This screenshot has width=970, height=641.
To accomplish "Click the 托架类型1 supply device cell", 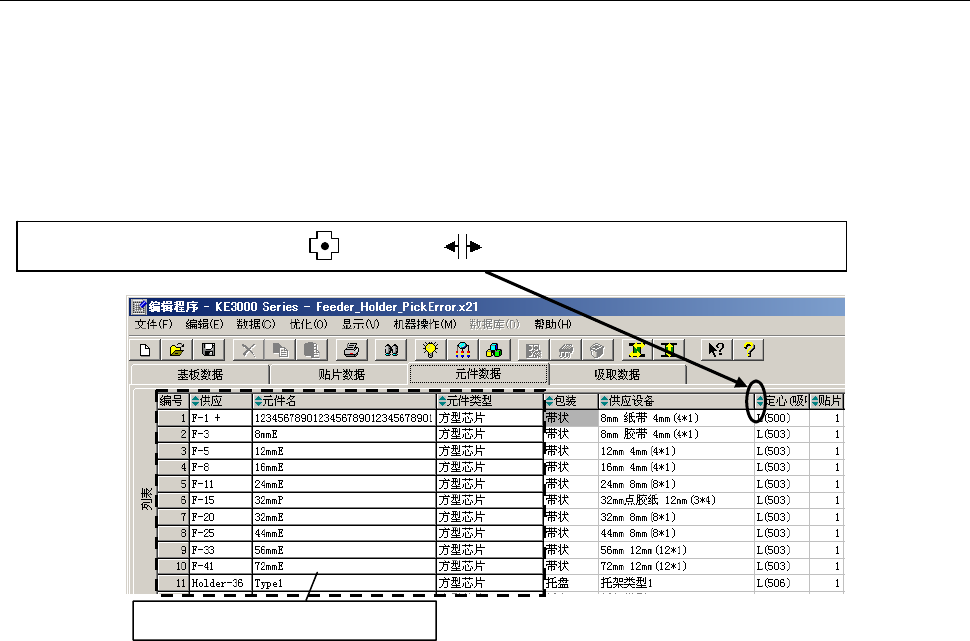I will 676,583.
